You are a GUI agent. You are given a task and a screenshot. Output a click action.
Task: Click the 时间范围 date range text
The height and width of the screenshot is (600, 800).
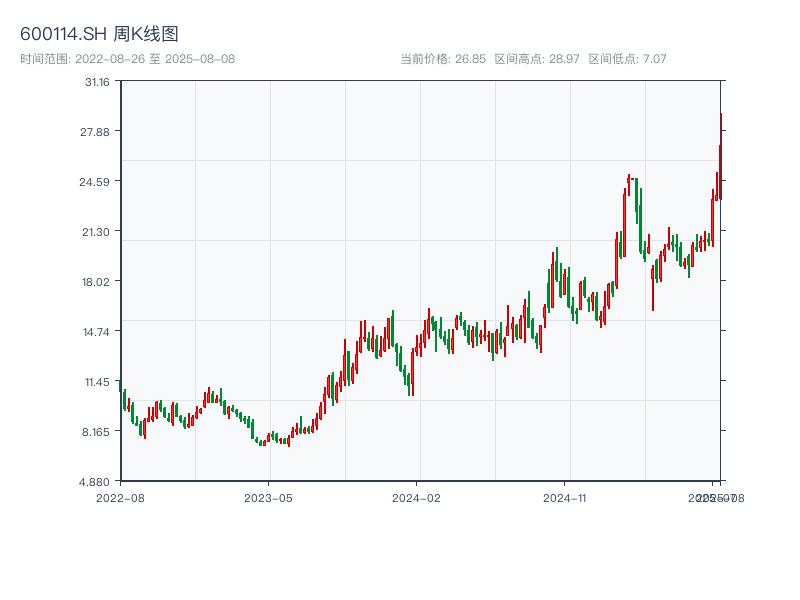click(x=127, y=59)
